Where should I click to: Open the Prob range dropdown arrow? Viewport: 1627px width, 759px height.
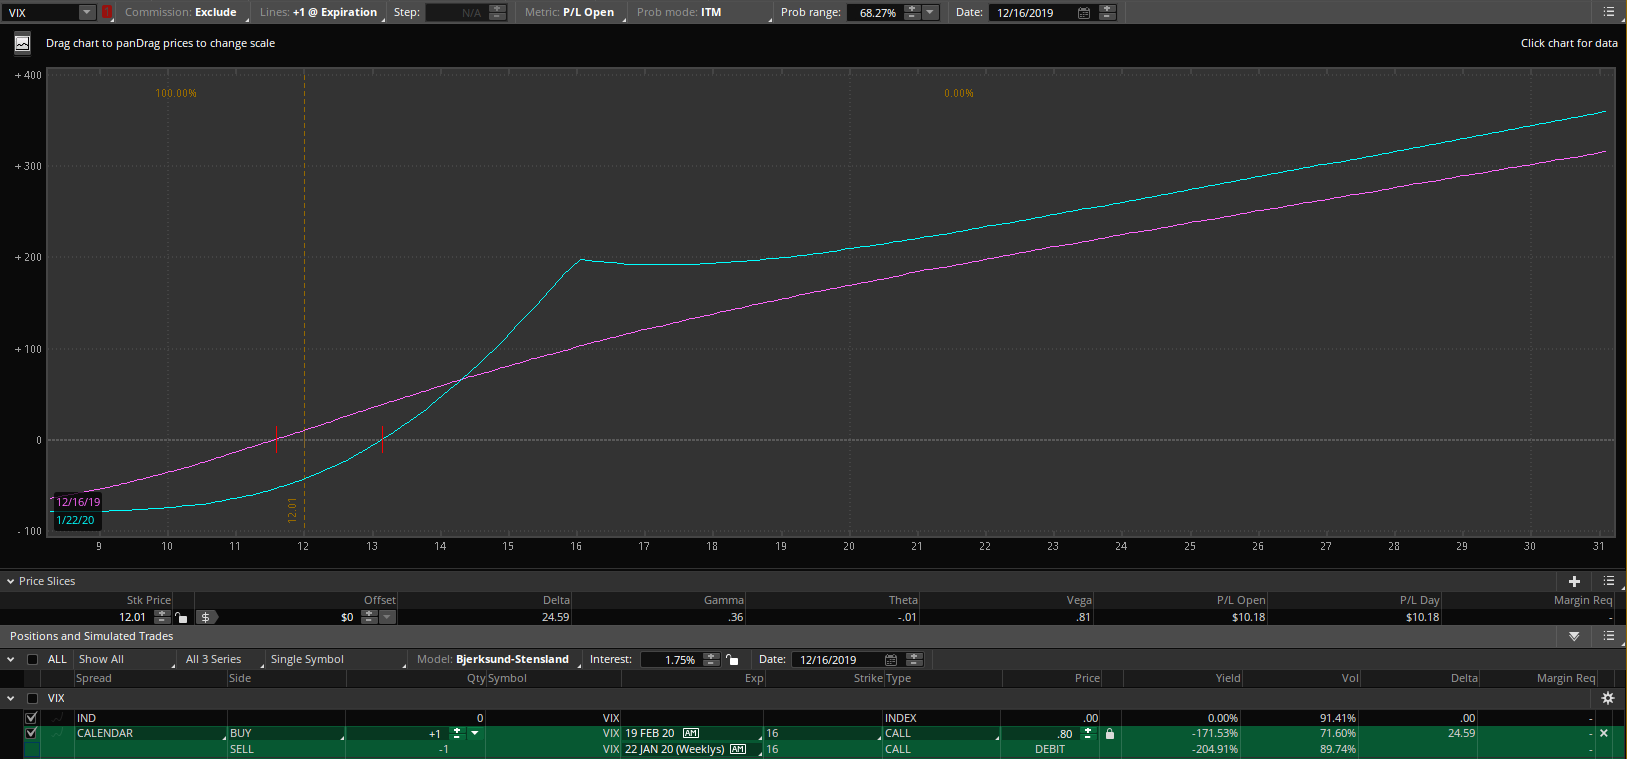[x=930, y=13]
